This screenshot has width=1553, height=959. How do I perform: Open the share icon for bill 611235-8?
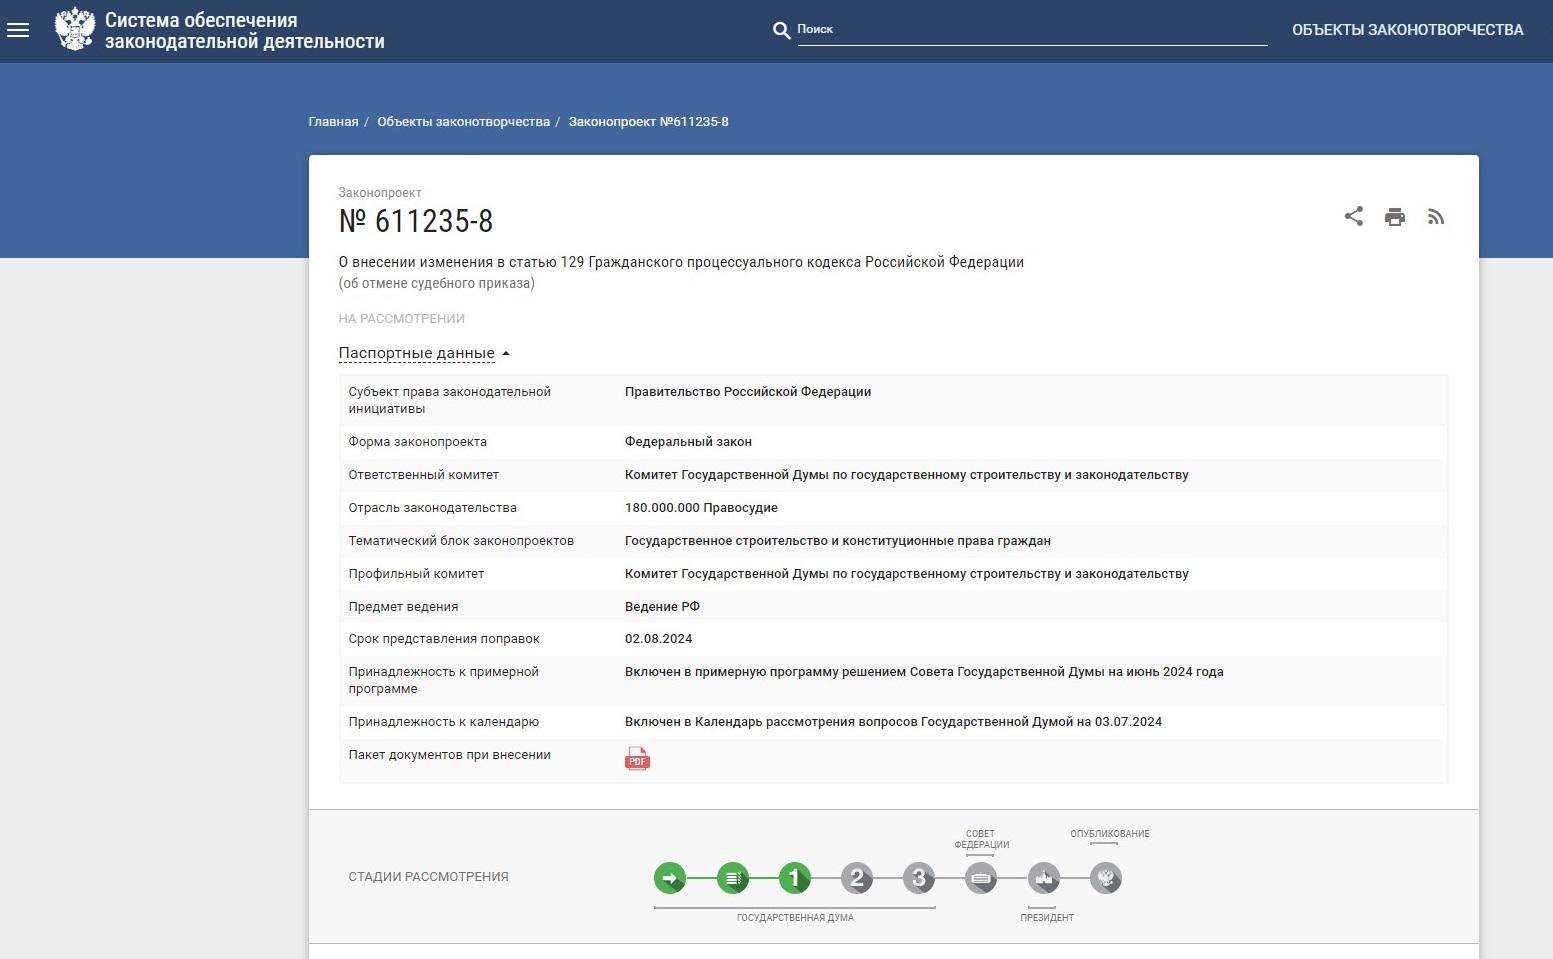1354,216
